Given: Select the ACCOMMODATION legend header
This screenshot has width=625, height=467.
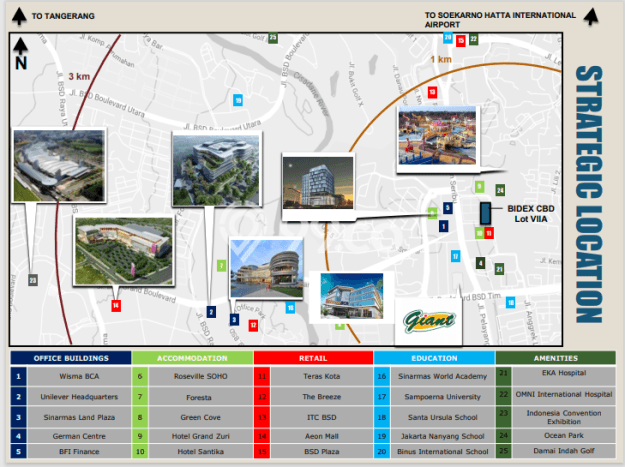Looking at the screenshot, I should (192, 358).
